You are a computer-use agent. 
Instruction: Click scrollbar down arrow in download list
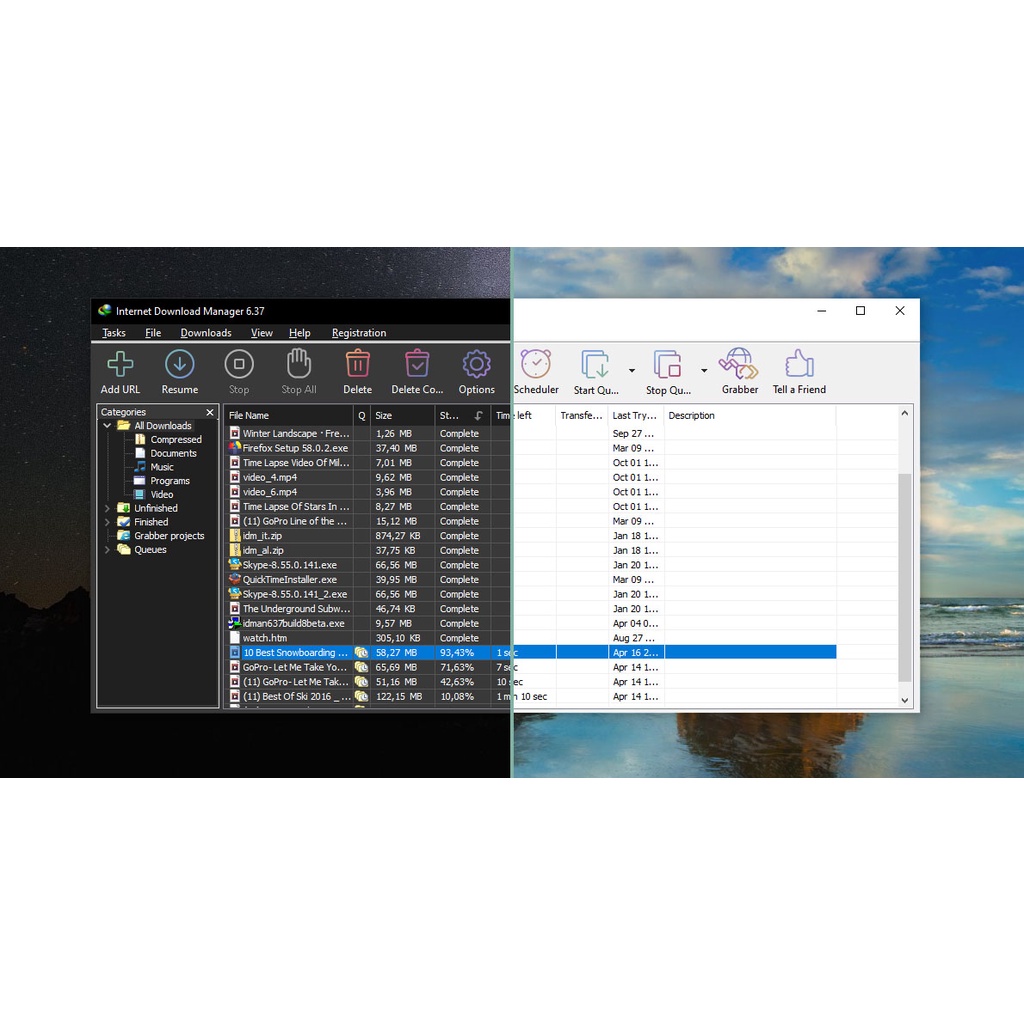click(x=904, y=700)
